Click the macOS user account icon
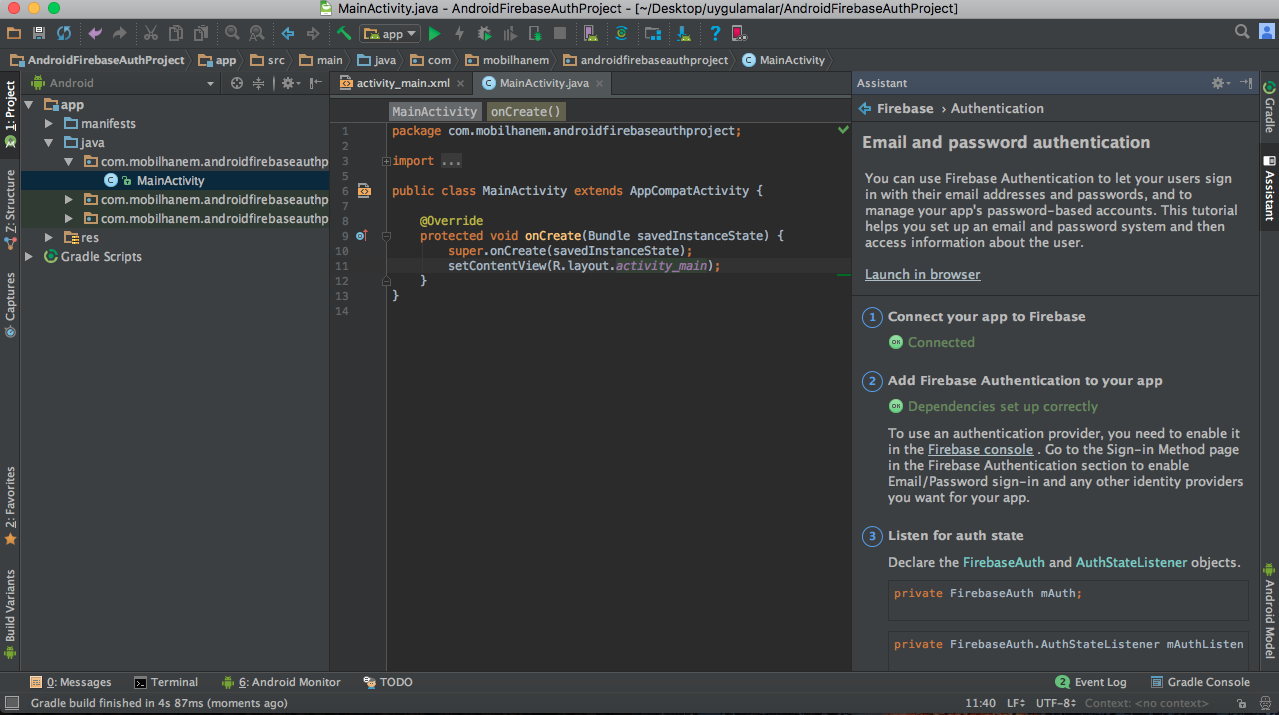Image resolution: width=1279 pixels, height=715 pixels. click(x=1266, y=33)
